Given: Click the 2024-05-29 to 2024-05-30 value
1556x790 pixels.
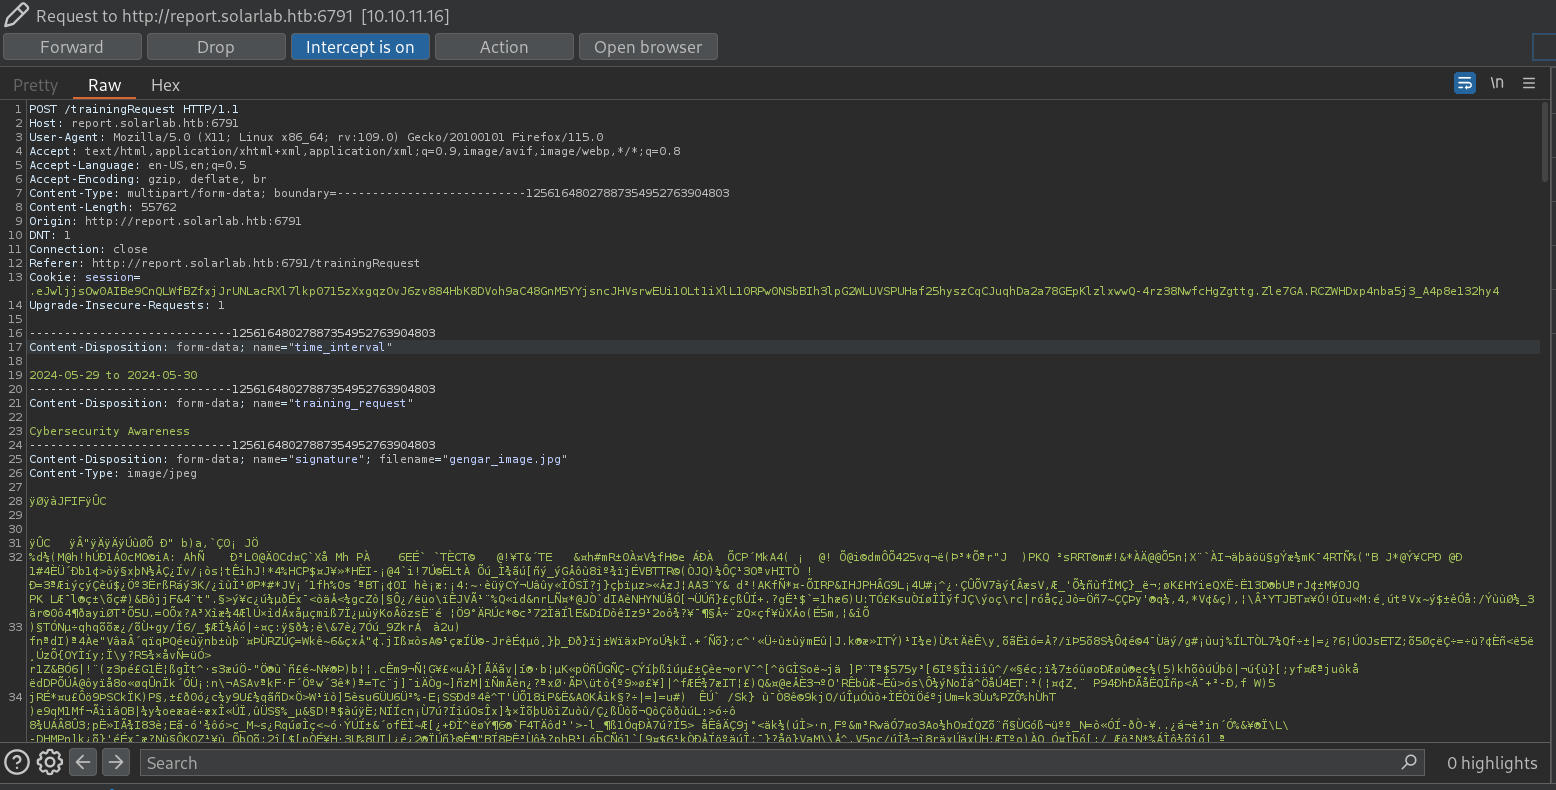Looking at the screenshot, I should point(113,375).
